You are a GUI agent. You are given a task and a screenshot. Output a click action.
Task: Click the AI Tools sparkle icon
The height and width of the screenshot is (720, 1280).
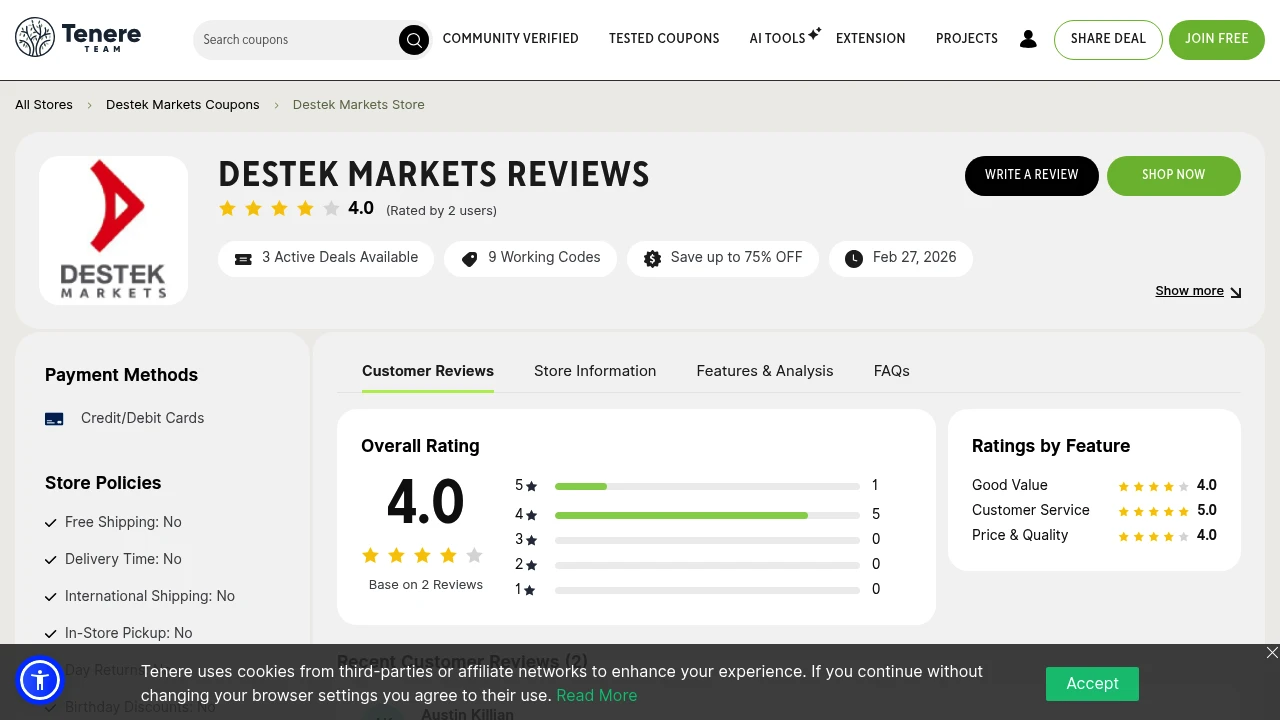point(815,33)
